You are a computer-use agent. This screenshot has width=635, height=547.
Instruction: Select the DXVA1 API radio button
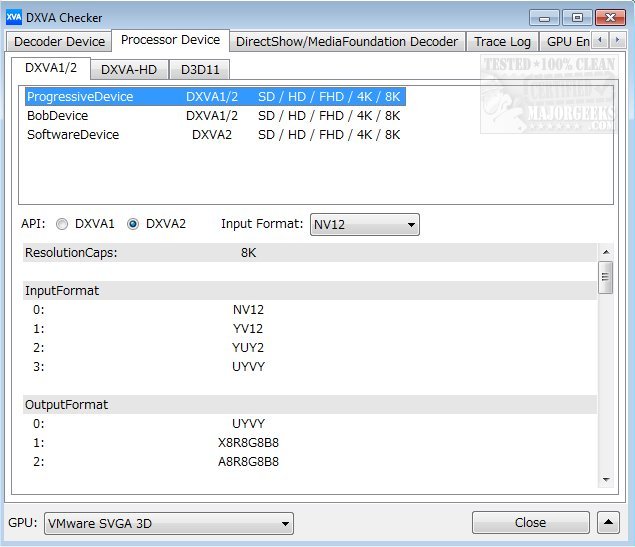click(x=62, y=224)
